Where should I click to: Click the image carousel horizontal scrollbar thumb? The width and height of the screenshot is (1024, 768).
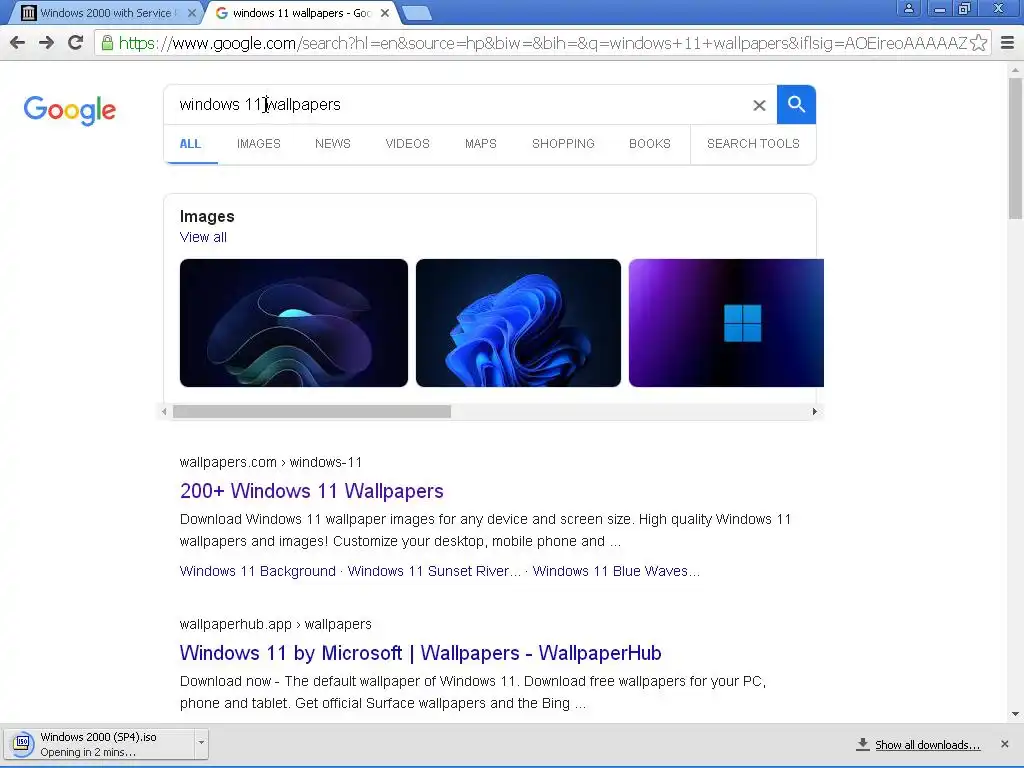312,411
